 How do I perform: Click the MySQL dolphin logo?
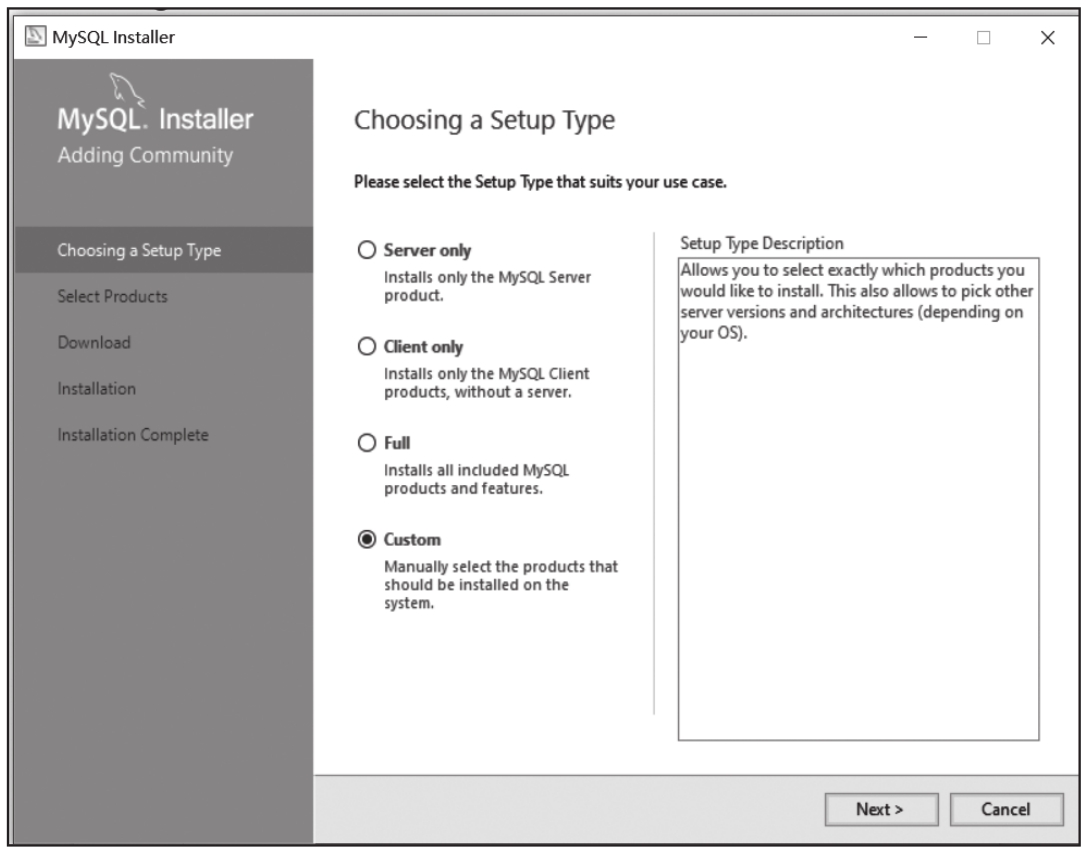[x=126, y=89]
